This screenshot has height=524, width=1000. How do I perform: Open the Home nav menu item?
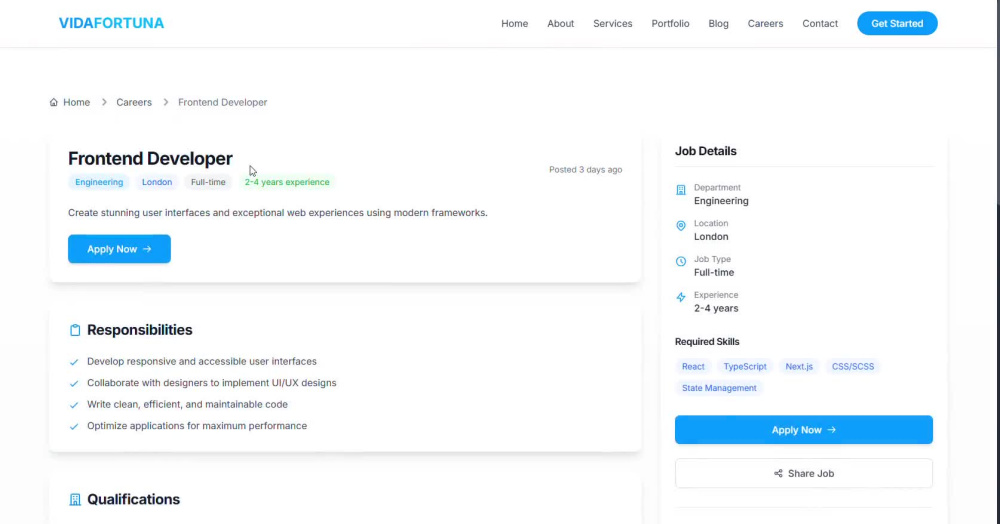tap(514, 24)
